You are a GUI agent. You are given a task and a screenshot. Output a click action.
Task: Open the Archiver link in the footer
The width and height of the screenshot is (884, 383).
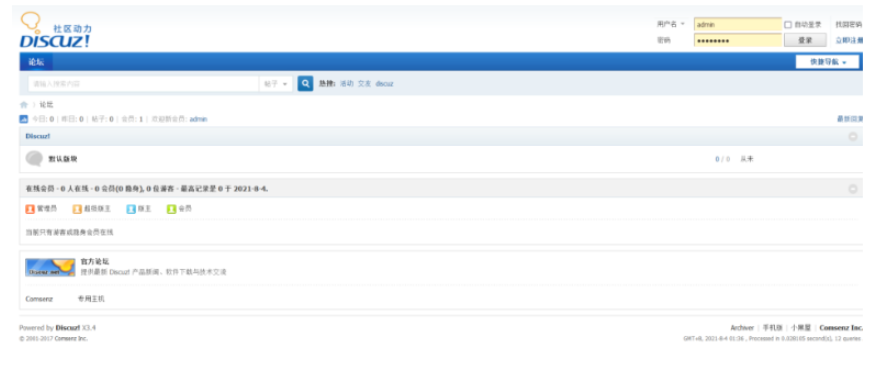(742, 328)
